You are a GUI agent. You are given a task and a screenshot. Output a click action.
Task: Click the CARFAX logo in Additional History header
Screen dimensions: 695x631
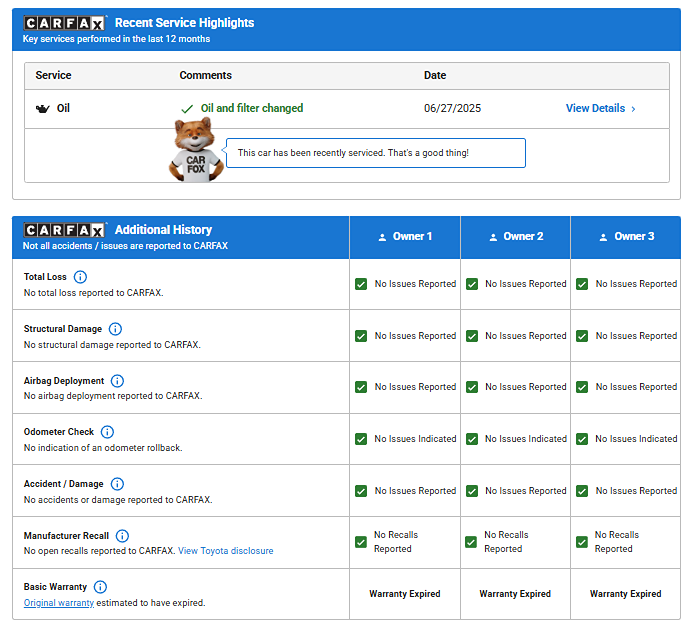click(65, 230)
